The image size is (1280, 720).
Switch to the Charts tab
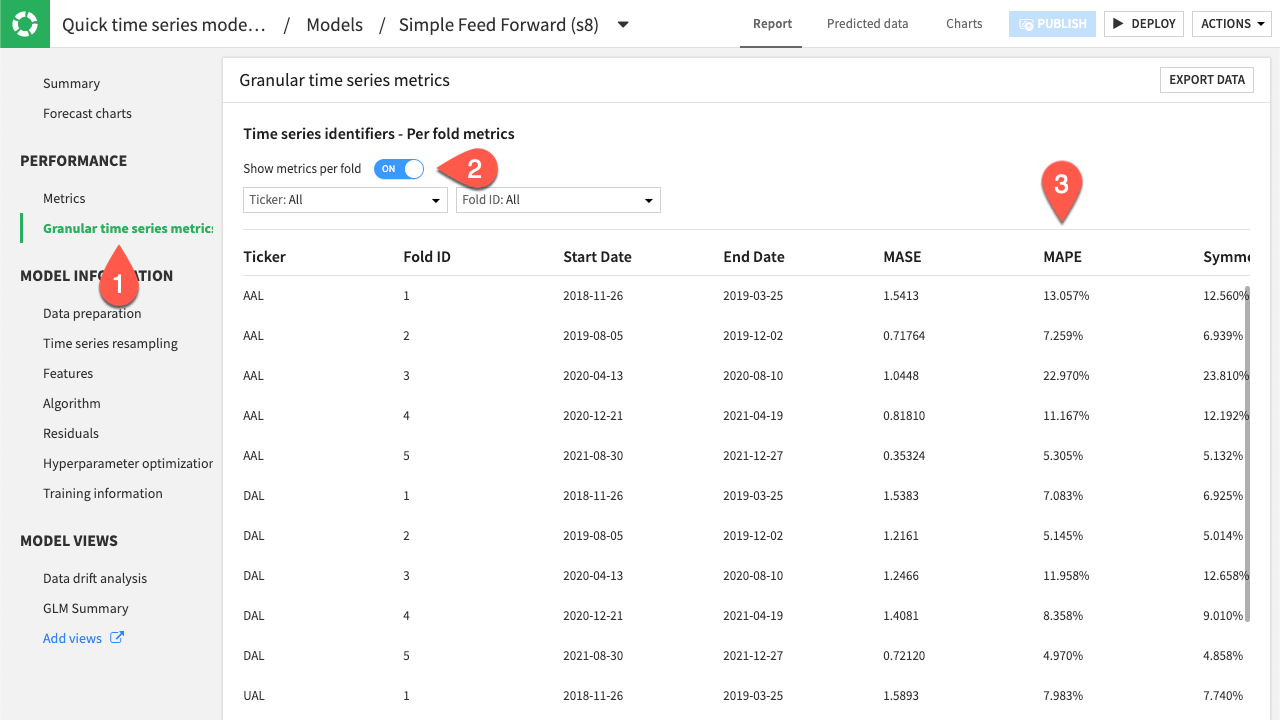pos(964,24)
